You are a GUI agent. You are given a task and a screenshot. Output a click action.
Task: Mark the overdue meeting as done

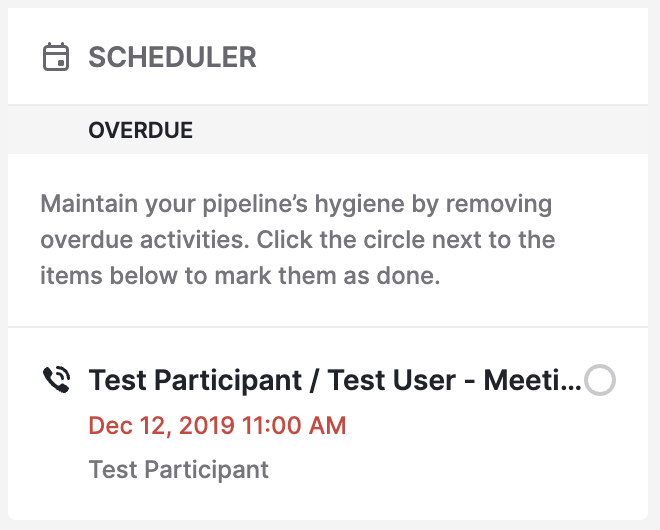[x=599, y=380]
